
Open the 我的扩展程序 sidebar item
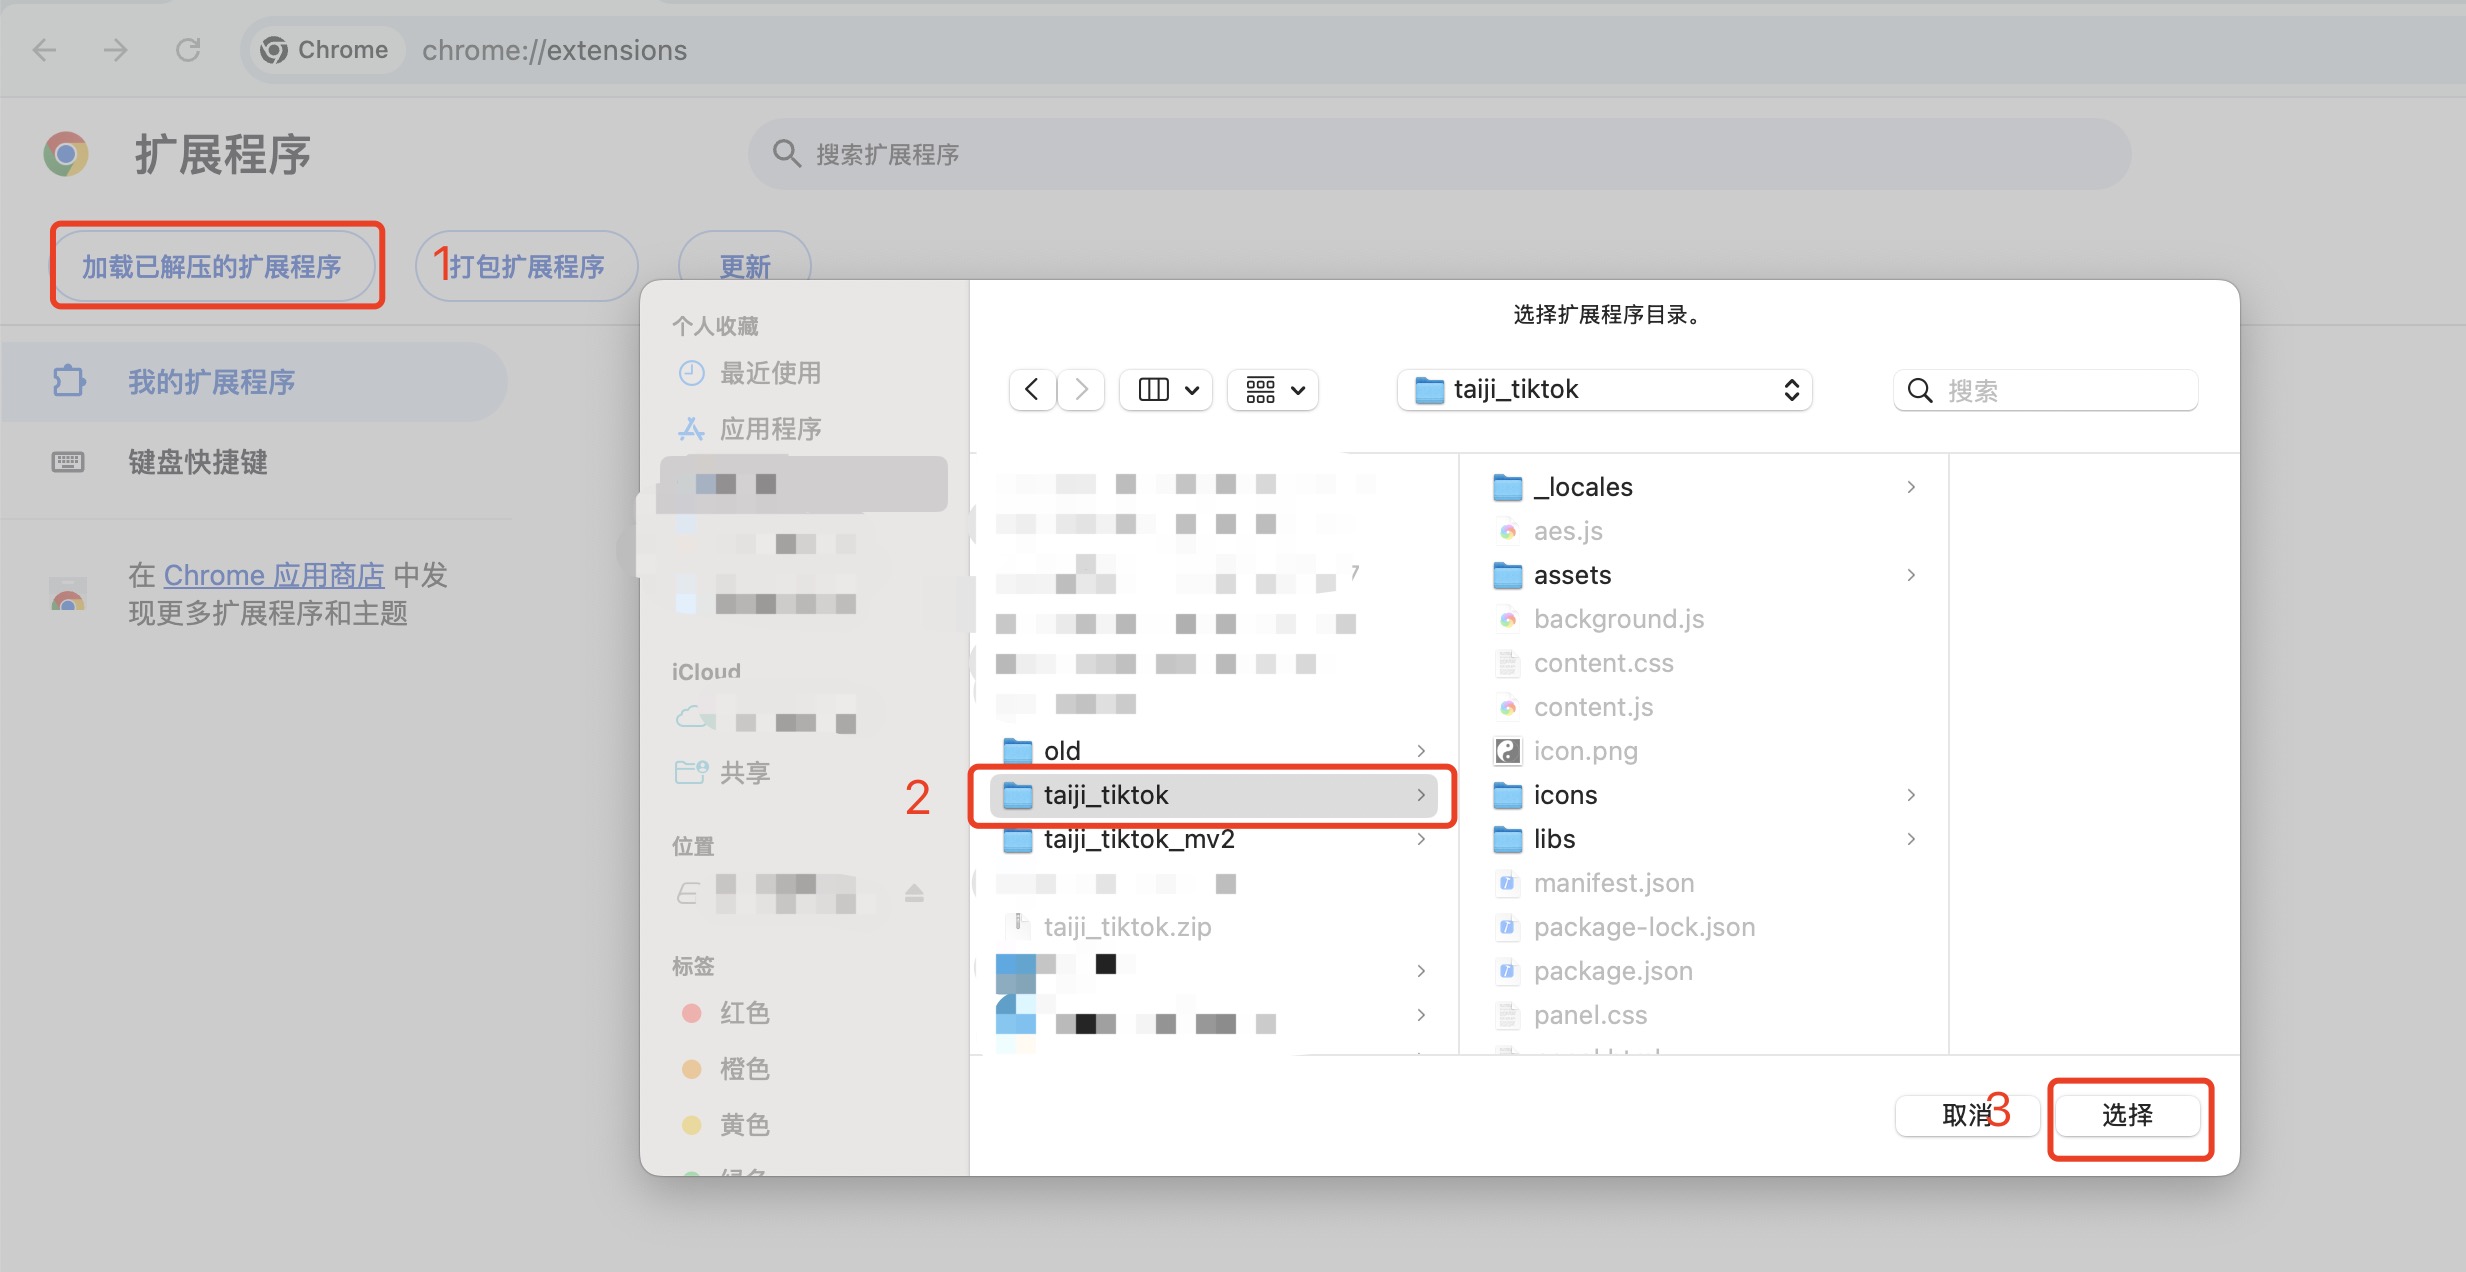coord(254,382)
